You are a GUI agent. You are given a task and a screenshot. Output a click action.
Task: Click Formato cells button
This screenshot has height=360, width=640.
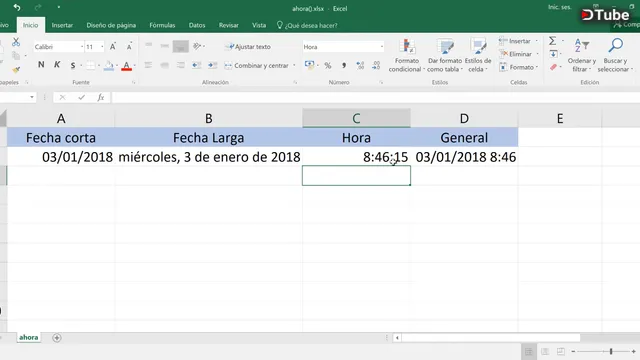click(x=518, y=67)
